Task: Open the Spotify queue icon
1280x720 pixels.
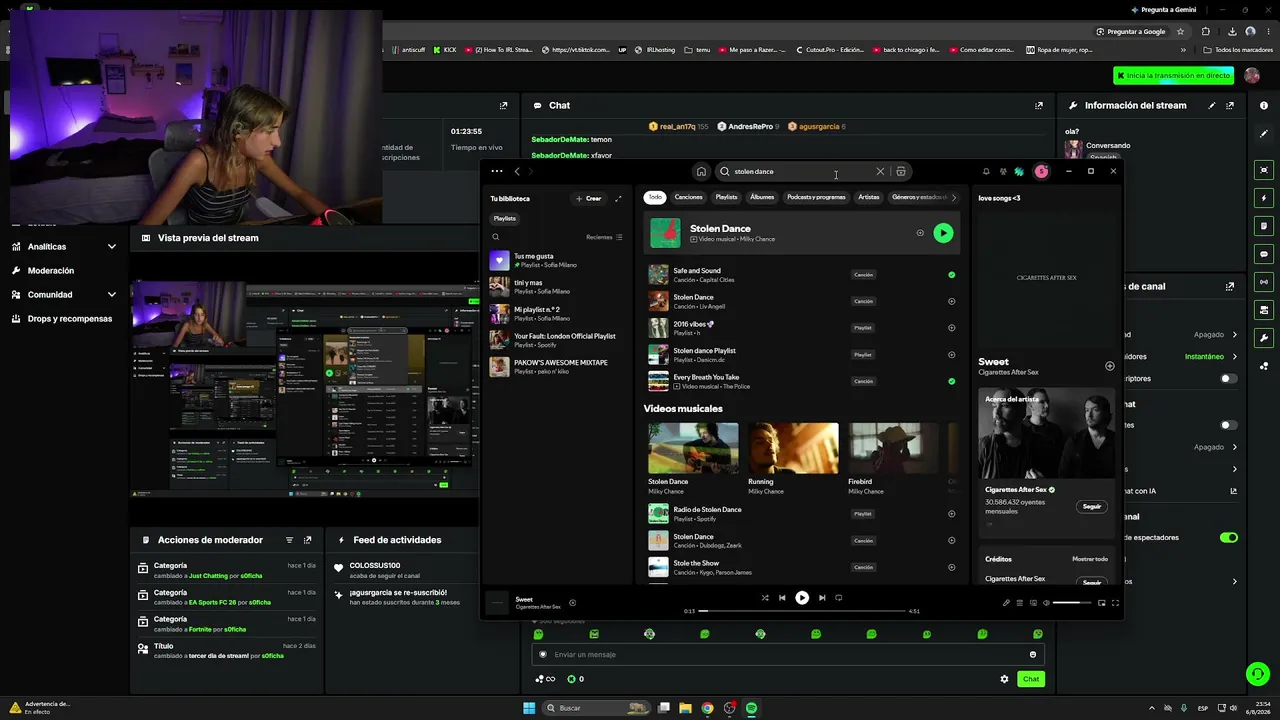Action: pyautogui.click(x=1019, y=603)
